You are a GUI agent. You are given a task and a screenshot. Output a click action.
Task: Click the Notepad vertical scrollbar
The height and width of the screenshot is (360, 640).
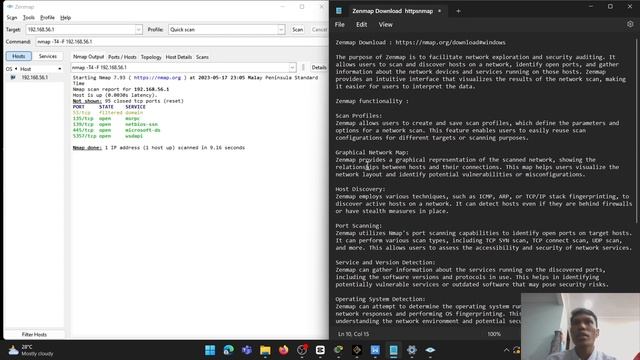(637, 131)
